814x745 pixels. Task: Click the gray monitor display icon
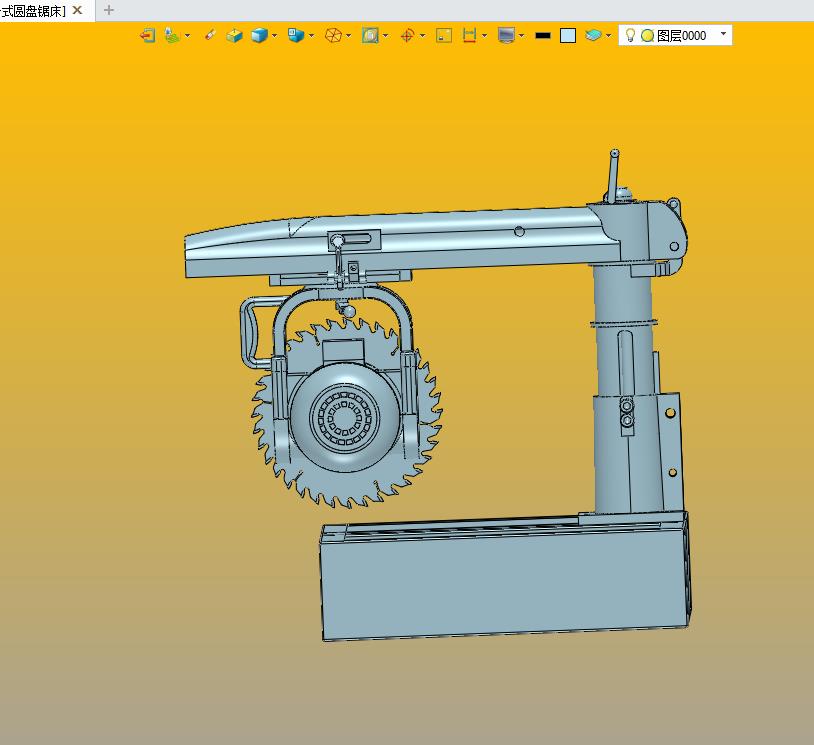506,35
